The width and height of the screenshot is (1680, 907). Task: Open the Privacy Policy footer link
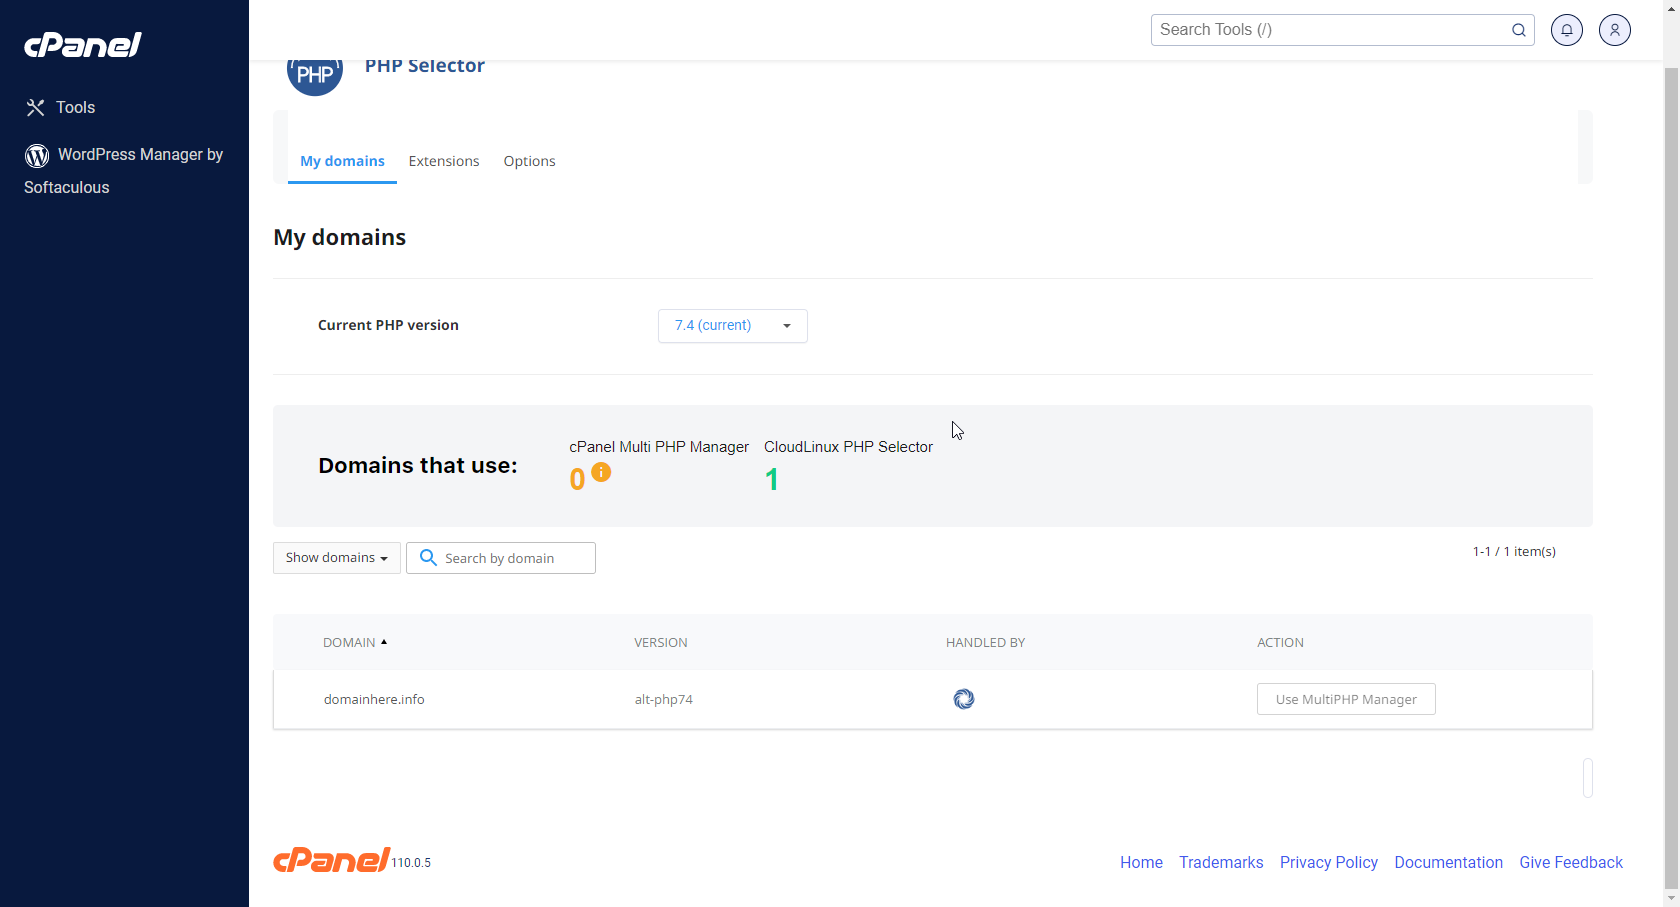(x=1329, y=862)
